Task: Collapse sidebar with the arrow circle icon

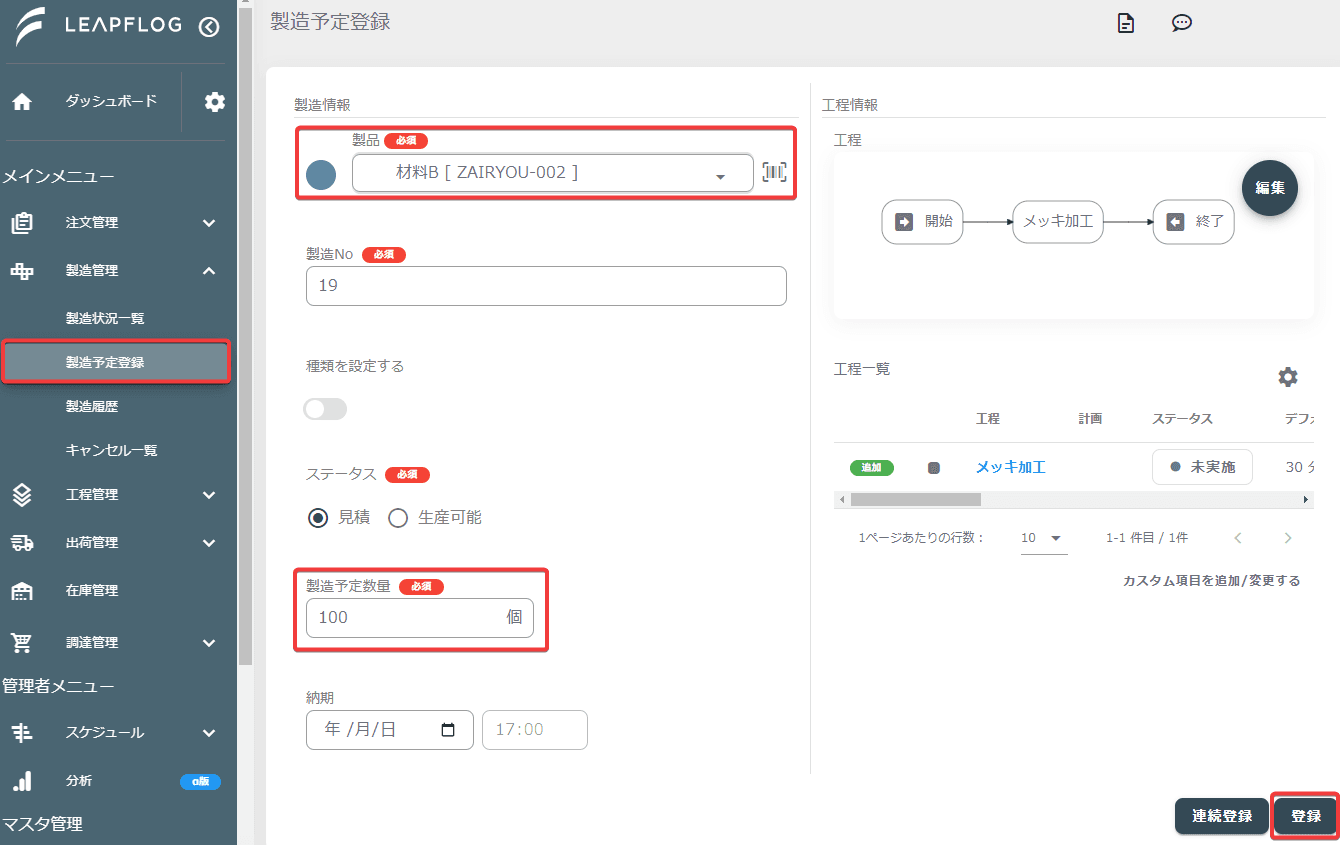Action: pos(209,27)
